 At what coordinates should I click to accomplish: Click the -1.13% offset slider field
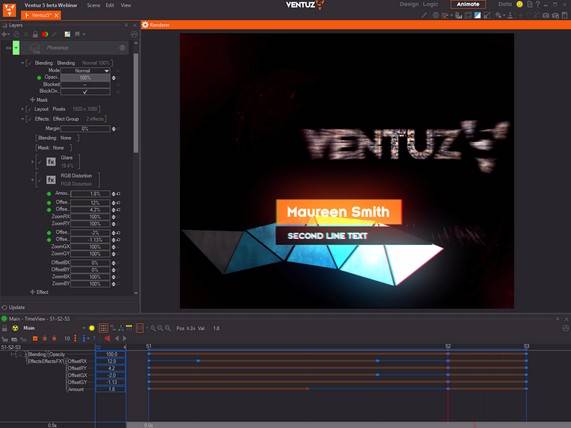(x=90, y=240)
